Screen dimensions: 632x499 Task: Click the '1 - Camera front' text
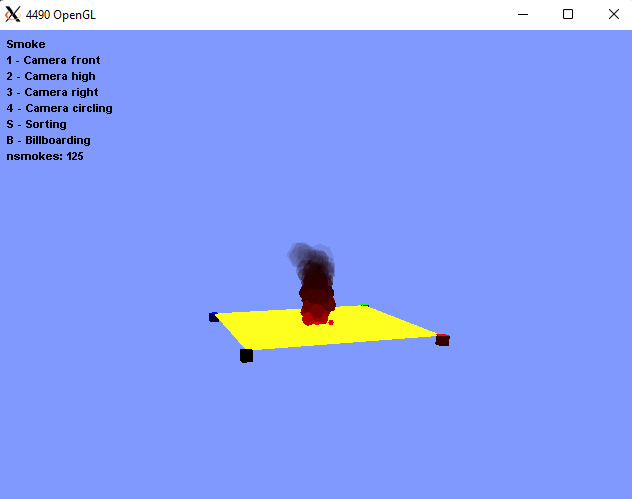coord(53,60)
